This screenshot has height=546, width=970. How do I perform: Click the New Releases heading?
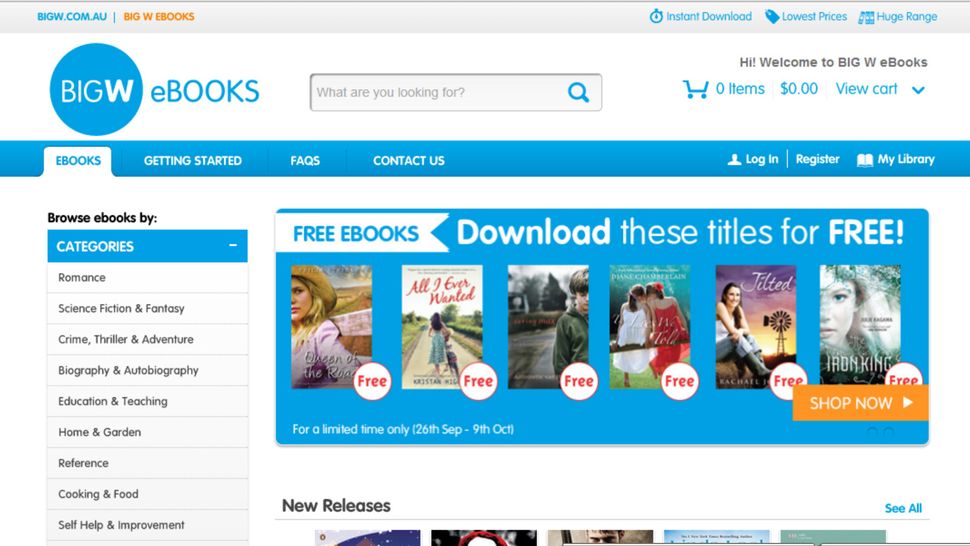336,506
